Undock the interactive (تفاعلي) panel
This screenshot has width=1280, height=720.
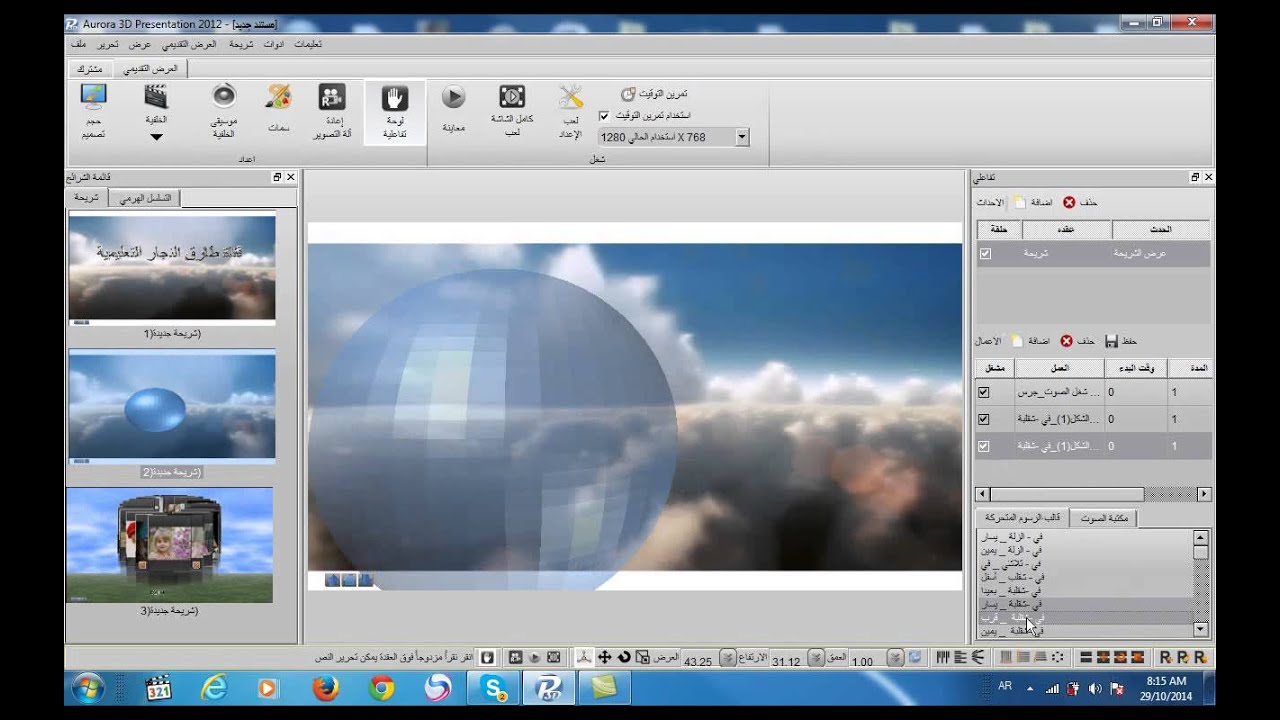(1195, 177)
